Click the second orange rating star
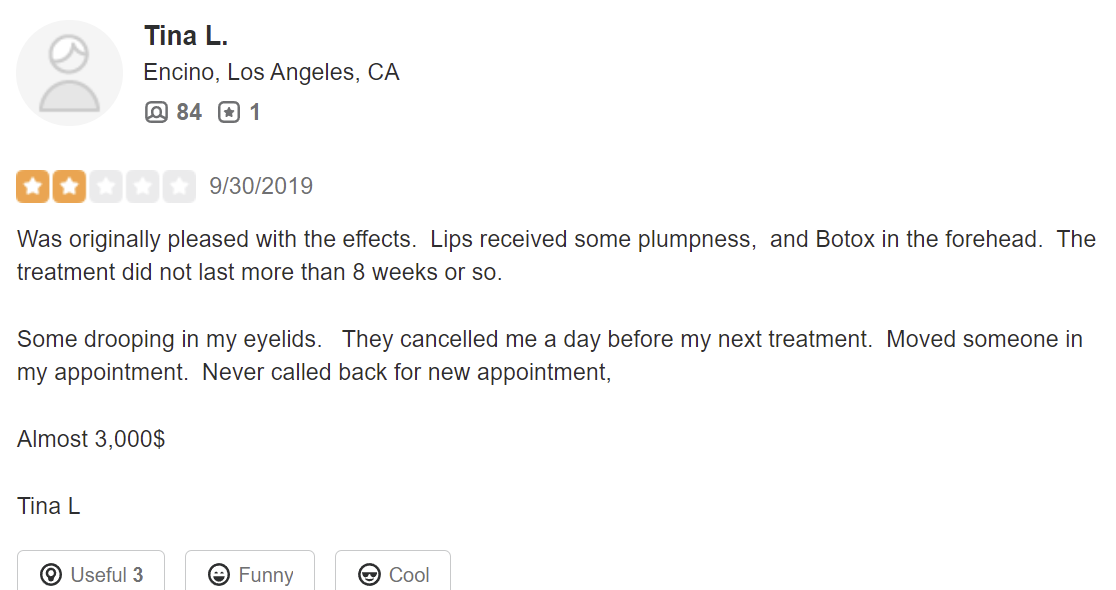This screenshot has height=590, width=1116. (69, 187)
